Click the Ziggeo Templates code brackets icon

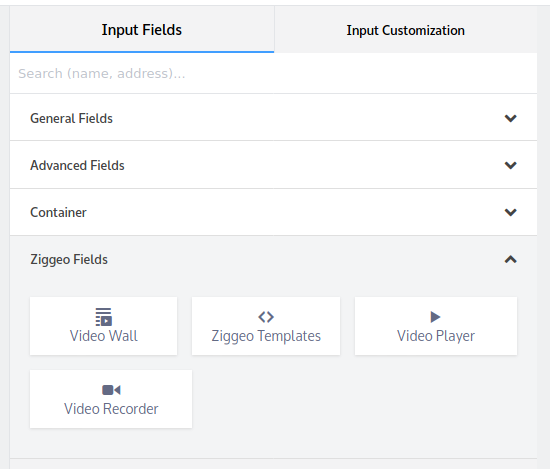tap(266, 317)
